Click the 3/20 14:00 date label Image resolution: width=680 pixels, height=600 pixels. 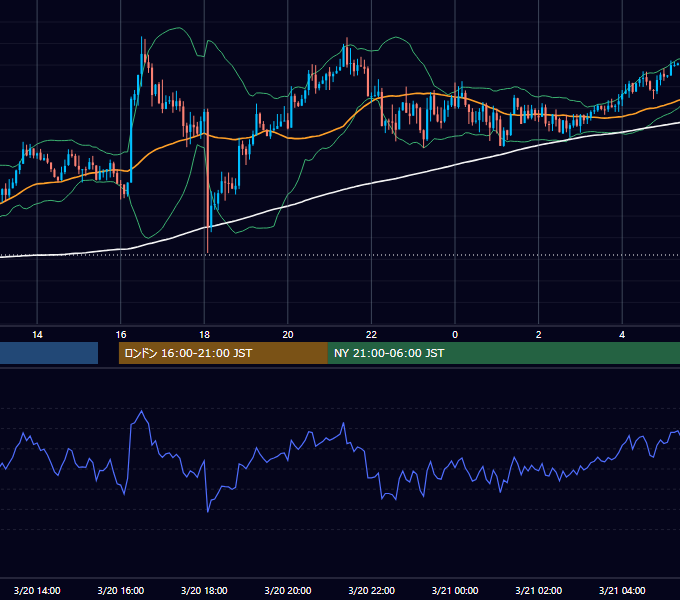tap(37, 590)
